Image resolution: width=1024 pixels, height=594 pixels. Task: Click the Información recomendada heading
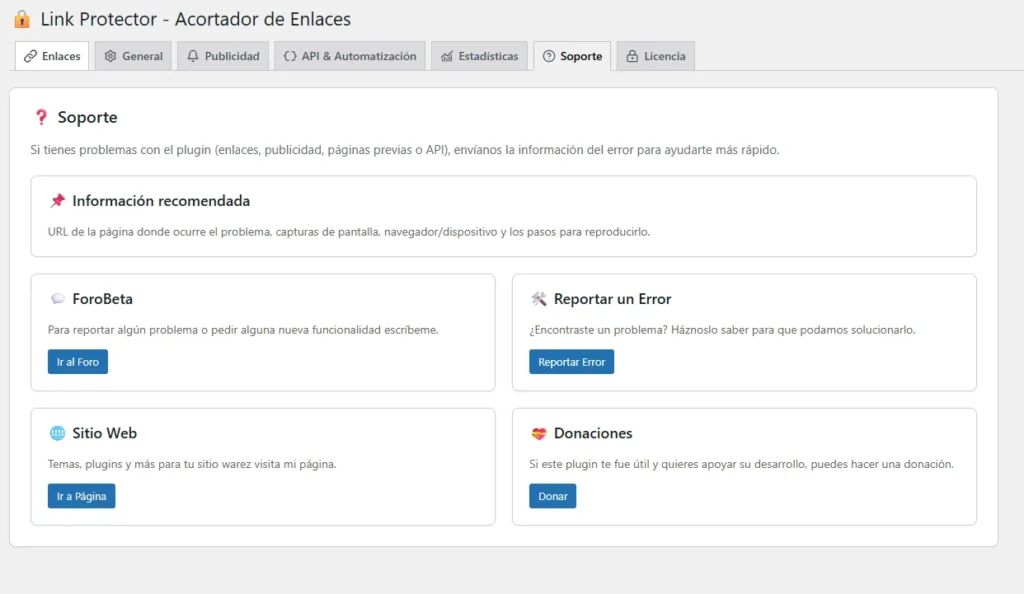(x=161, y=200)
